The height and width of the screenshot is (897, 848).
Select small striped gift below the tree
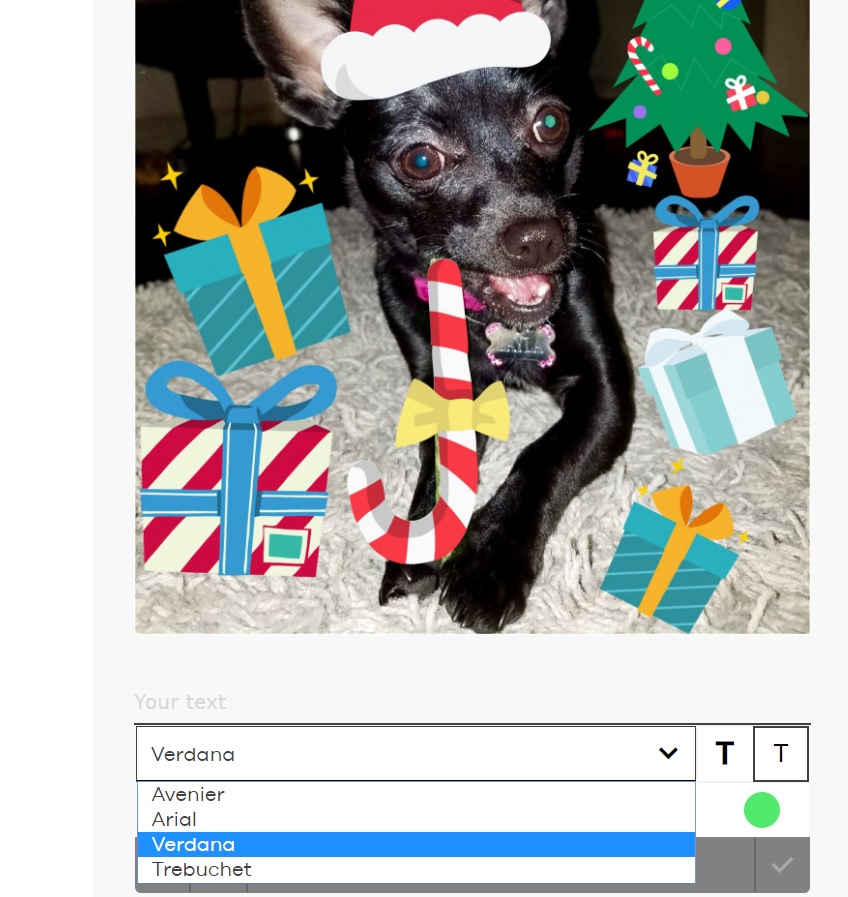(x=706, y=253)
